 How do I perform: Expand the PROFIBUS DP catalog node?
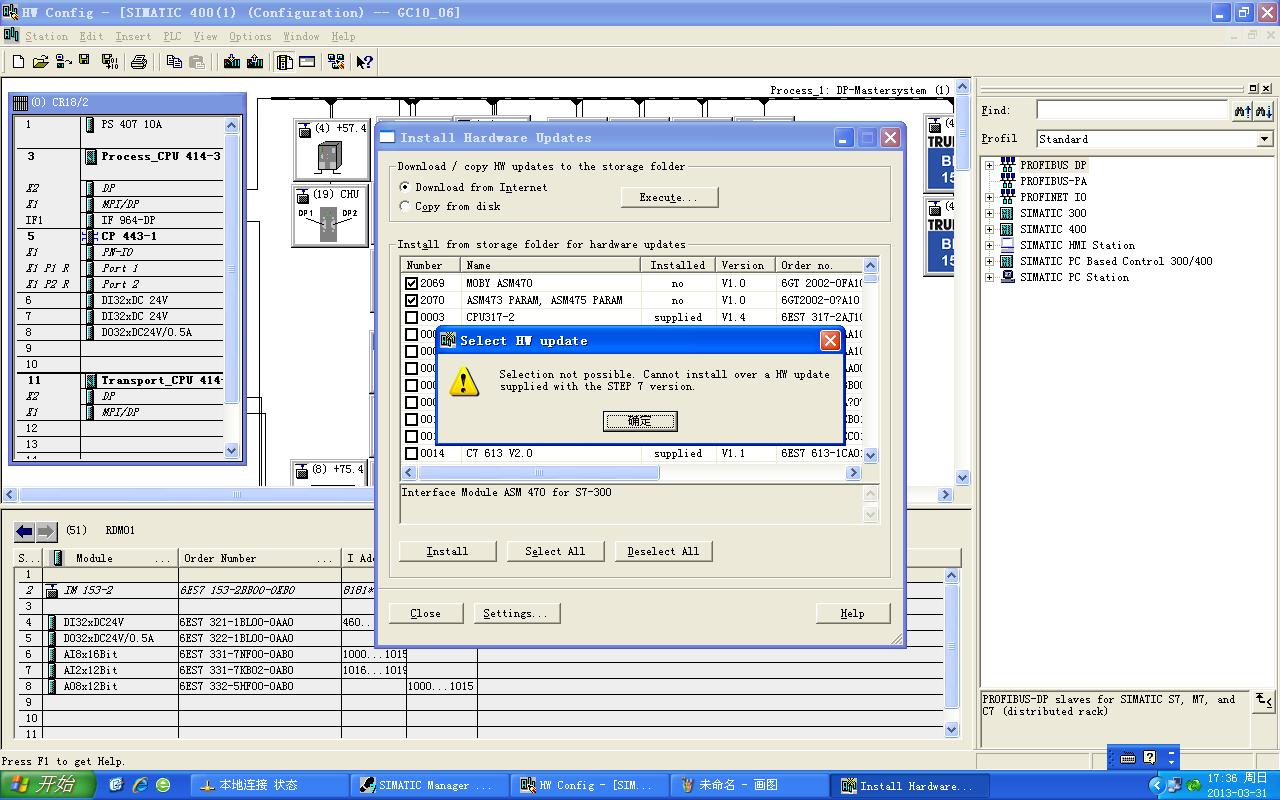point(989,165)
